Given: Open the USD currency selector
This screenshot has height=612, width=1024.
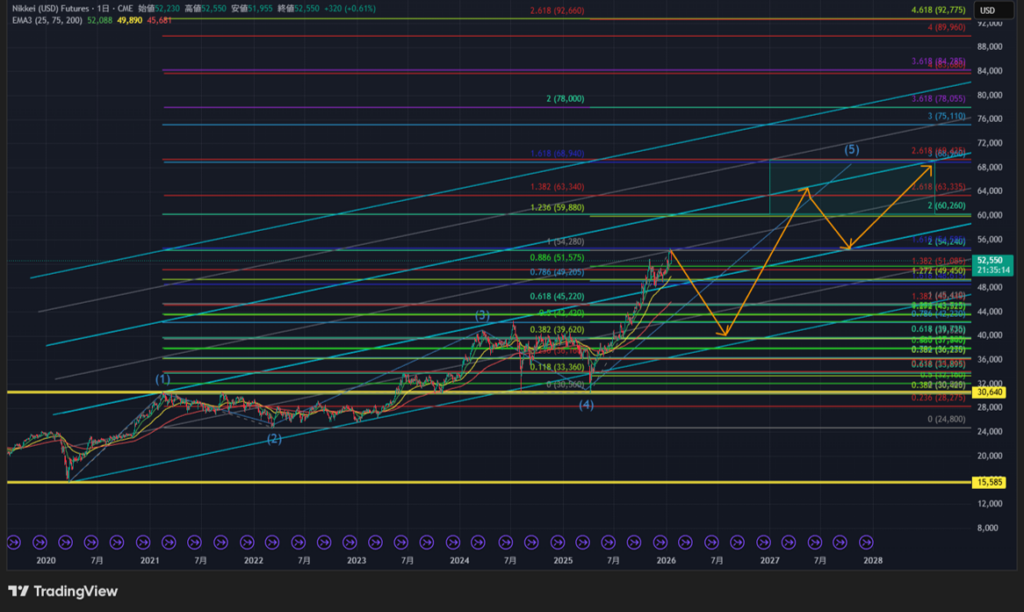Looking at the screenshot, I should click(x=988, y=10).
